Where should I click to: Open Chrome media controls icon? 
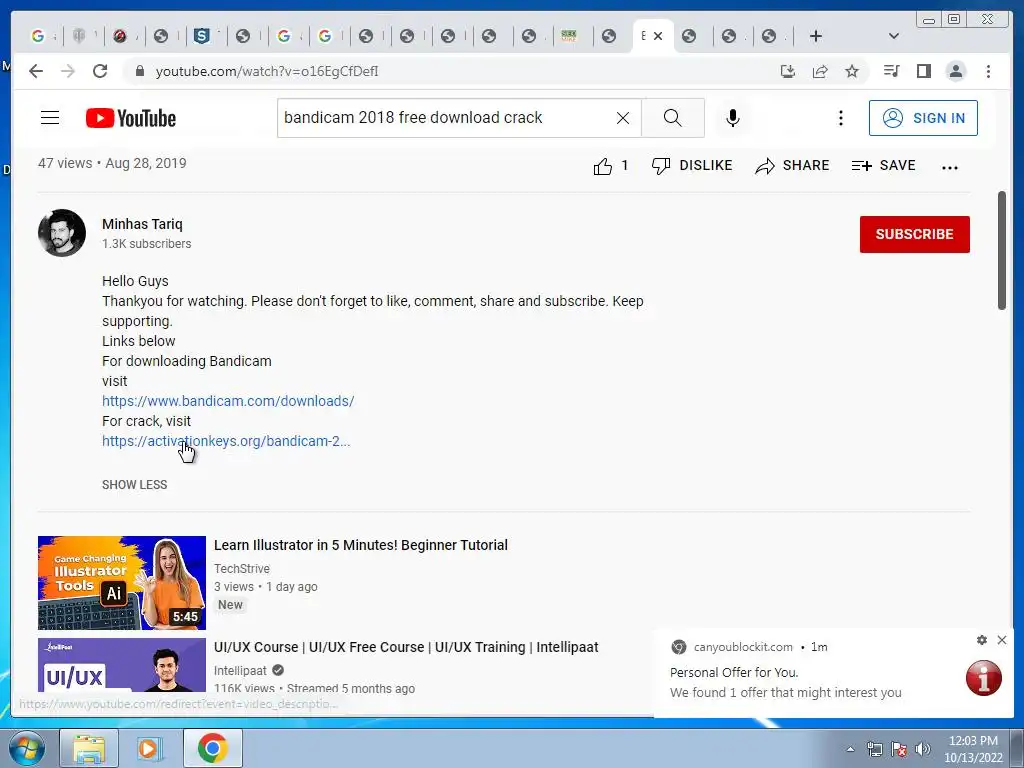tap(891, 71)
